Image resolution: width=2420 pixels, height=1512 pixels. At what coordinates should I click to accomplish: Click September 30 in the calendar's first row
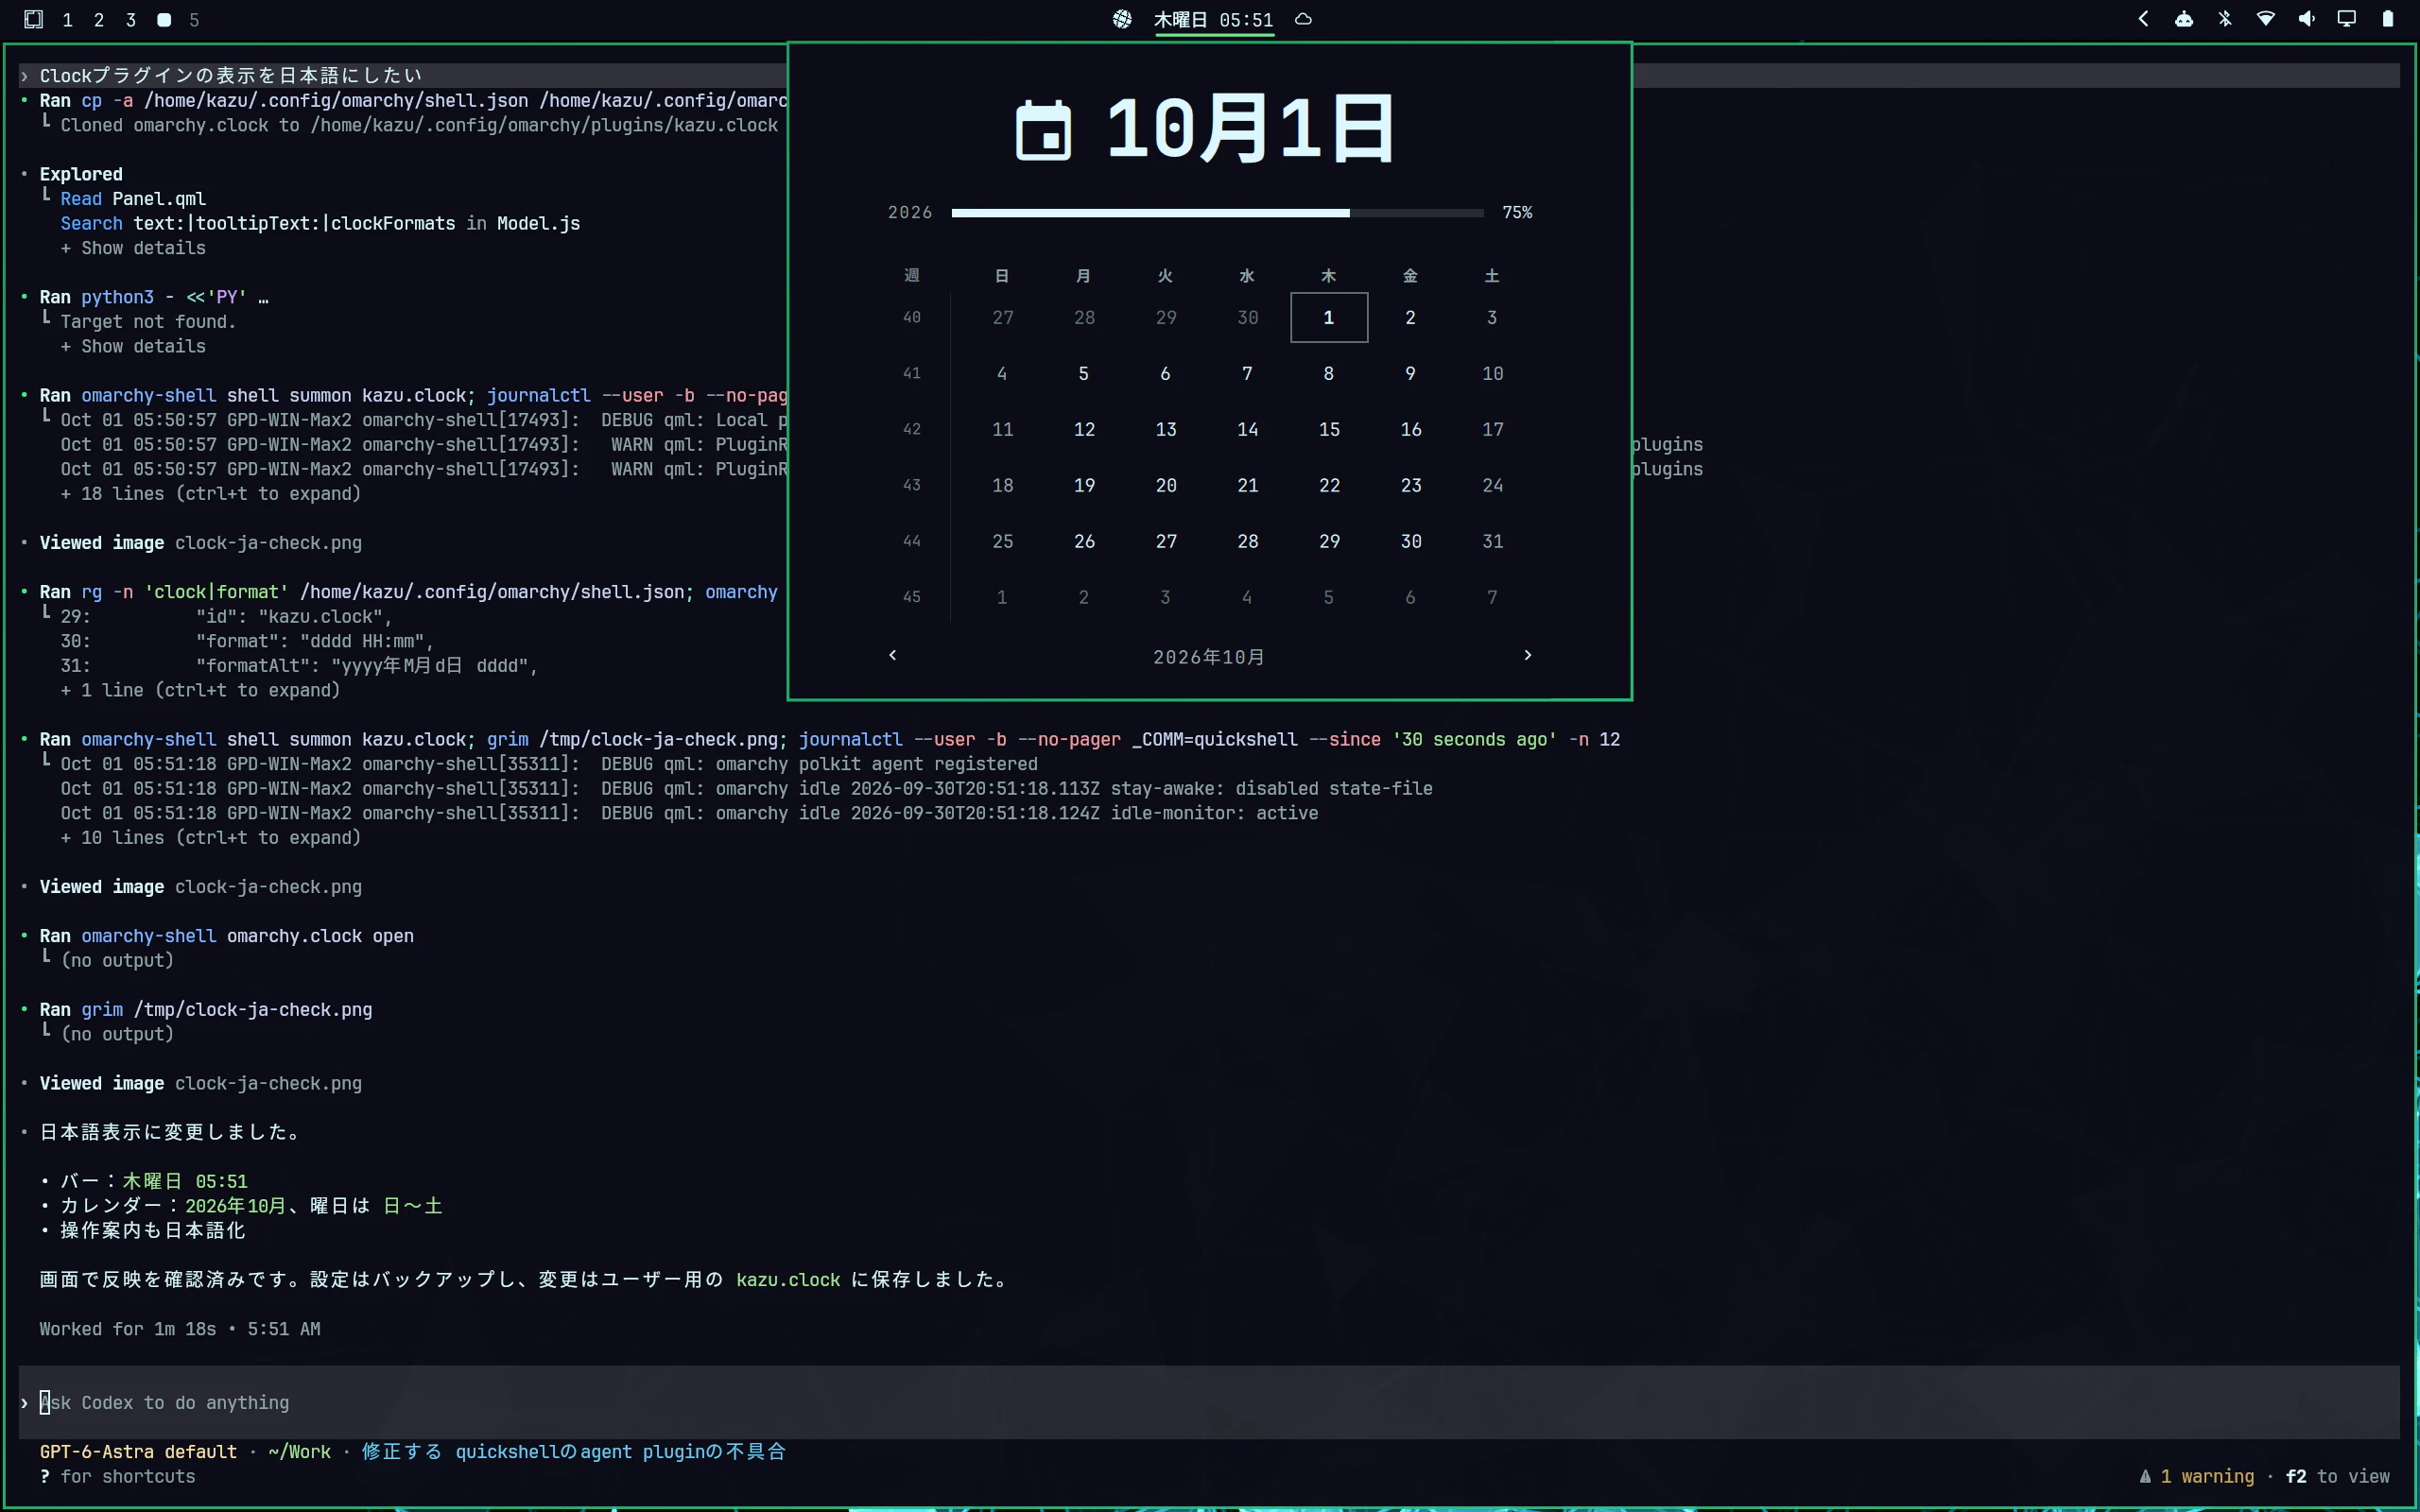point(1247,317)
